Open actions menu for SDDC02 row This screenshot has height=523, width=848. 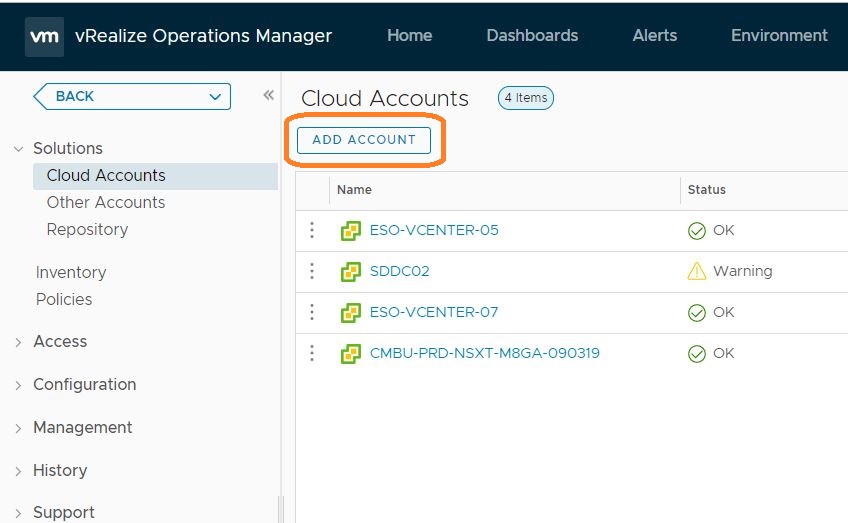(x=312, y=272)
